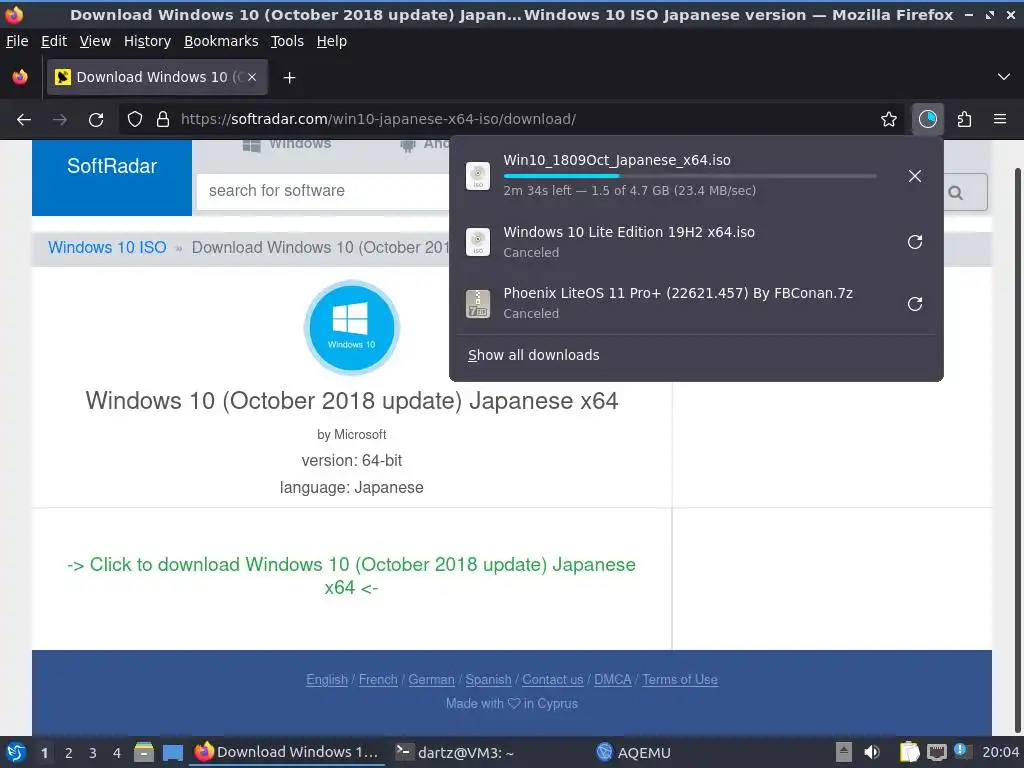The width and height of the screenshot is (1024, 768).
Task: Show all downloads
Action: pos(534,355)
